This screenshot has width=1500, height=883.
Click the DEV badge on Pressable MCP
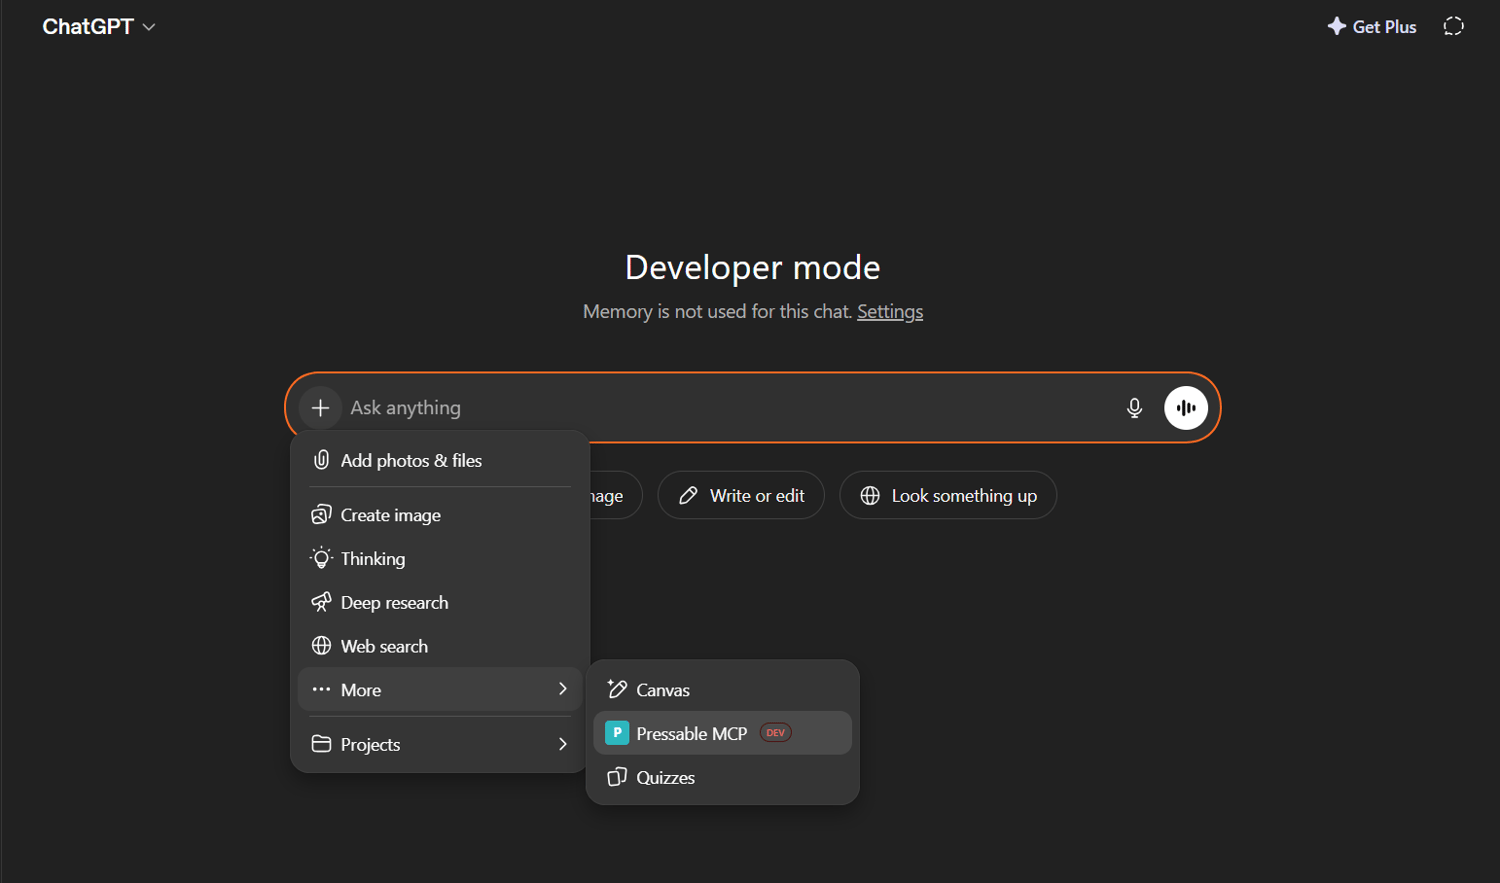[776, 733]
